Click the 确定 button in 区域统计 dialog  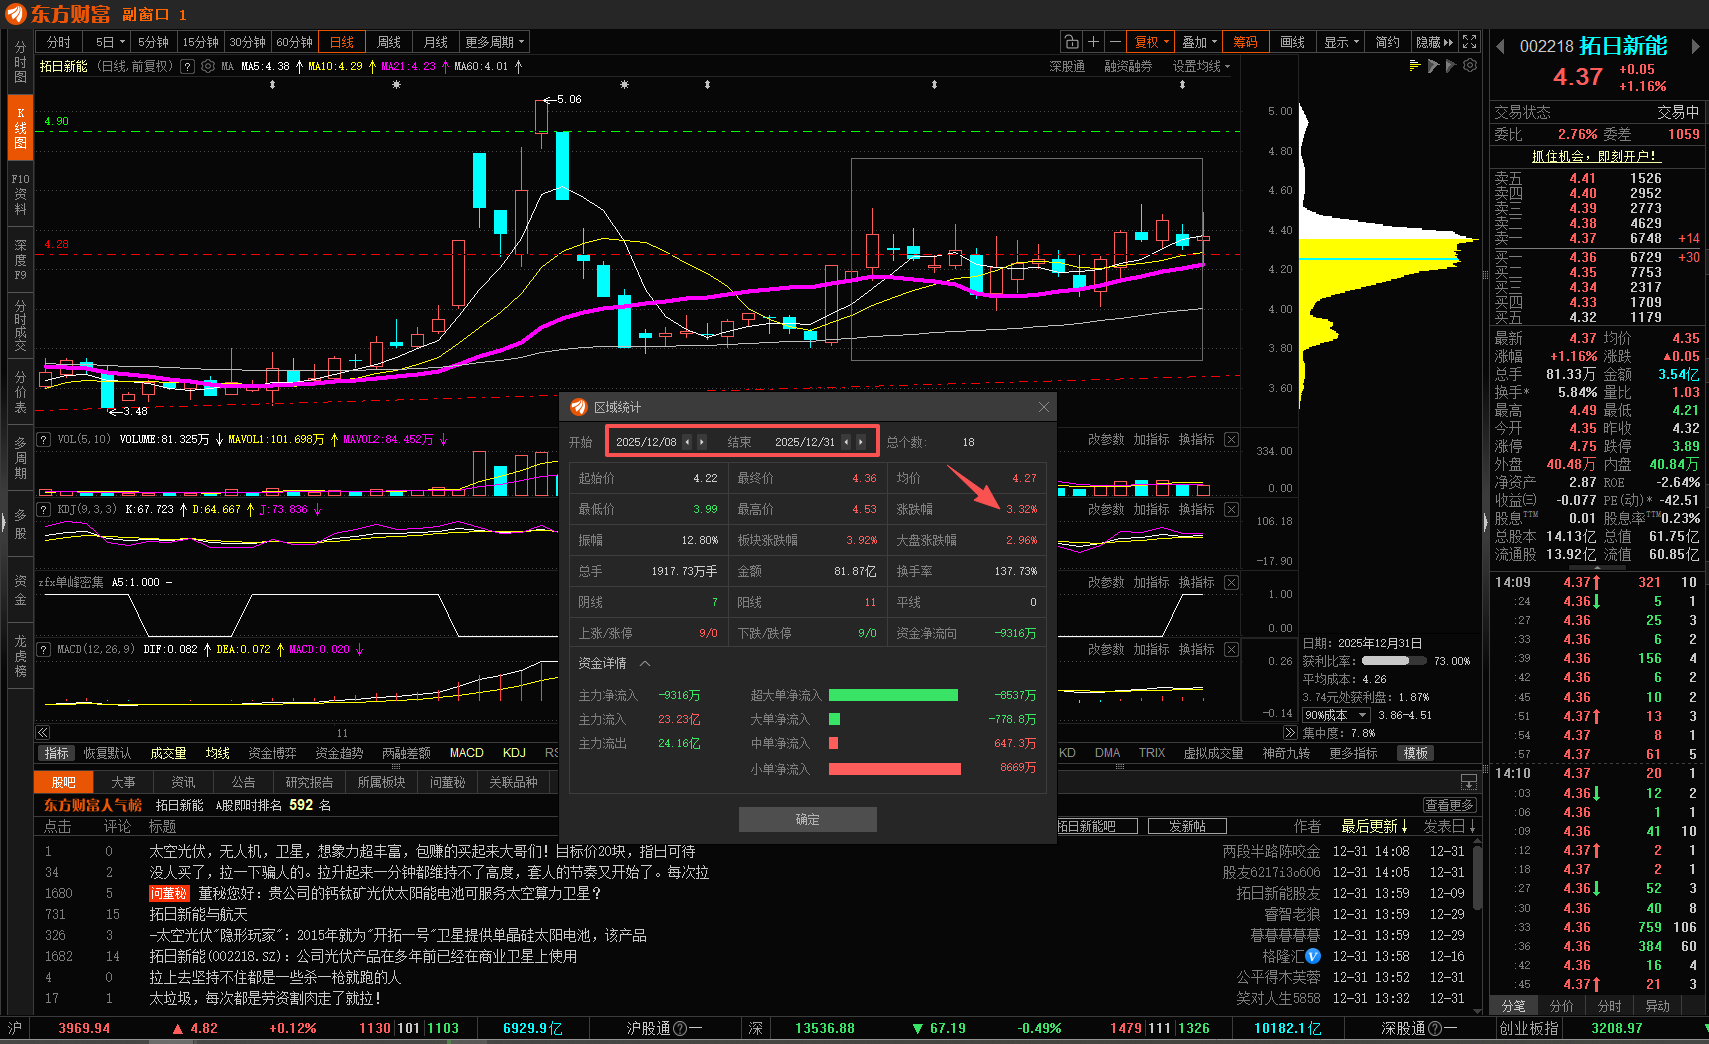pyautogui.click(x=808, y=819)
